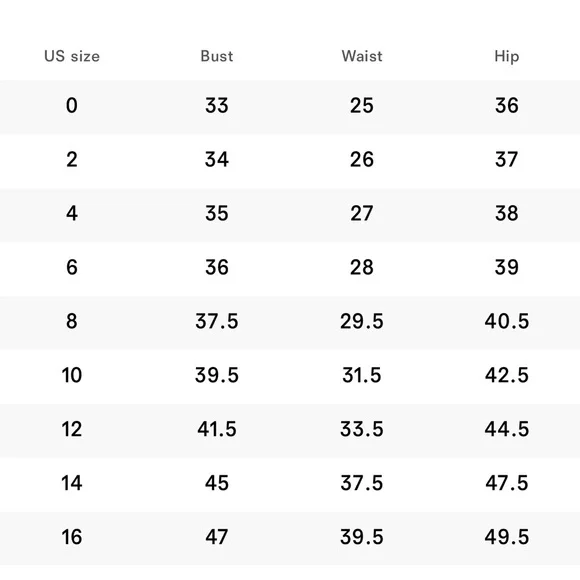Screen dimensions: 580x580
Task: Click hip value 44.5 in size 12 row
Action: pyautogui.click(x=507, y=429)
